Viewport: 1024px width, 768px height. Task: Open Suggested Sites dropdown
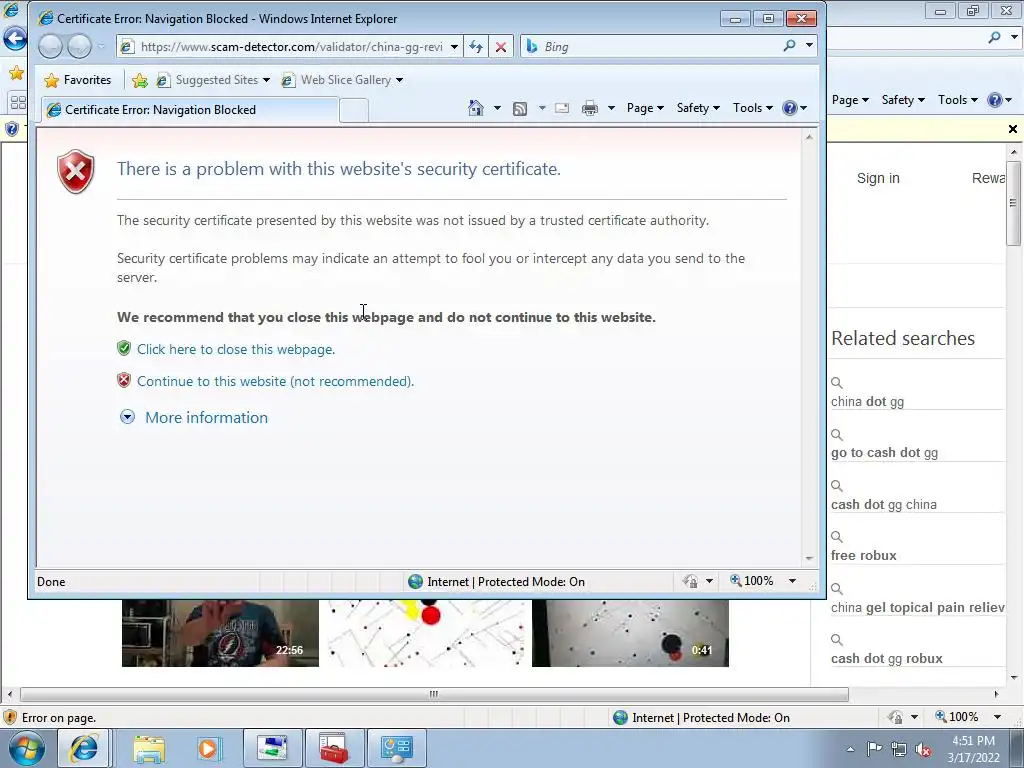[266, 80]
